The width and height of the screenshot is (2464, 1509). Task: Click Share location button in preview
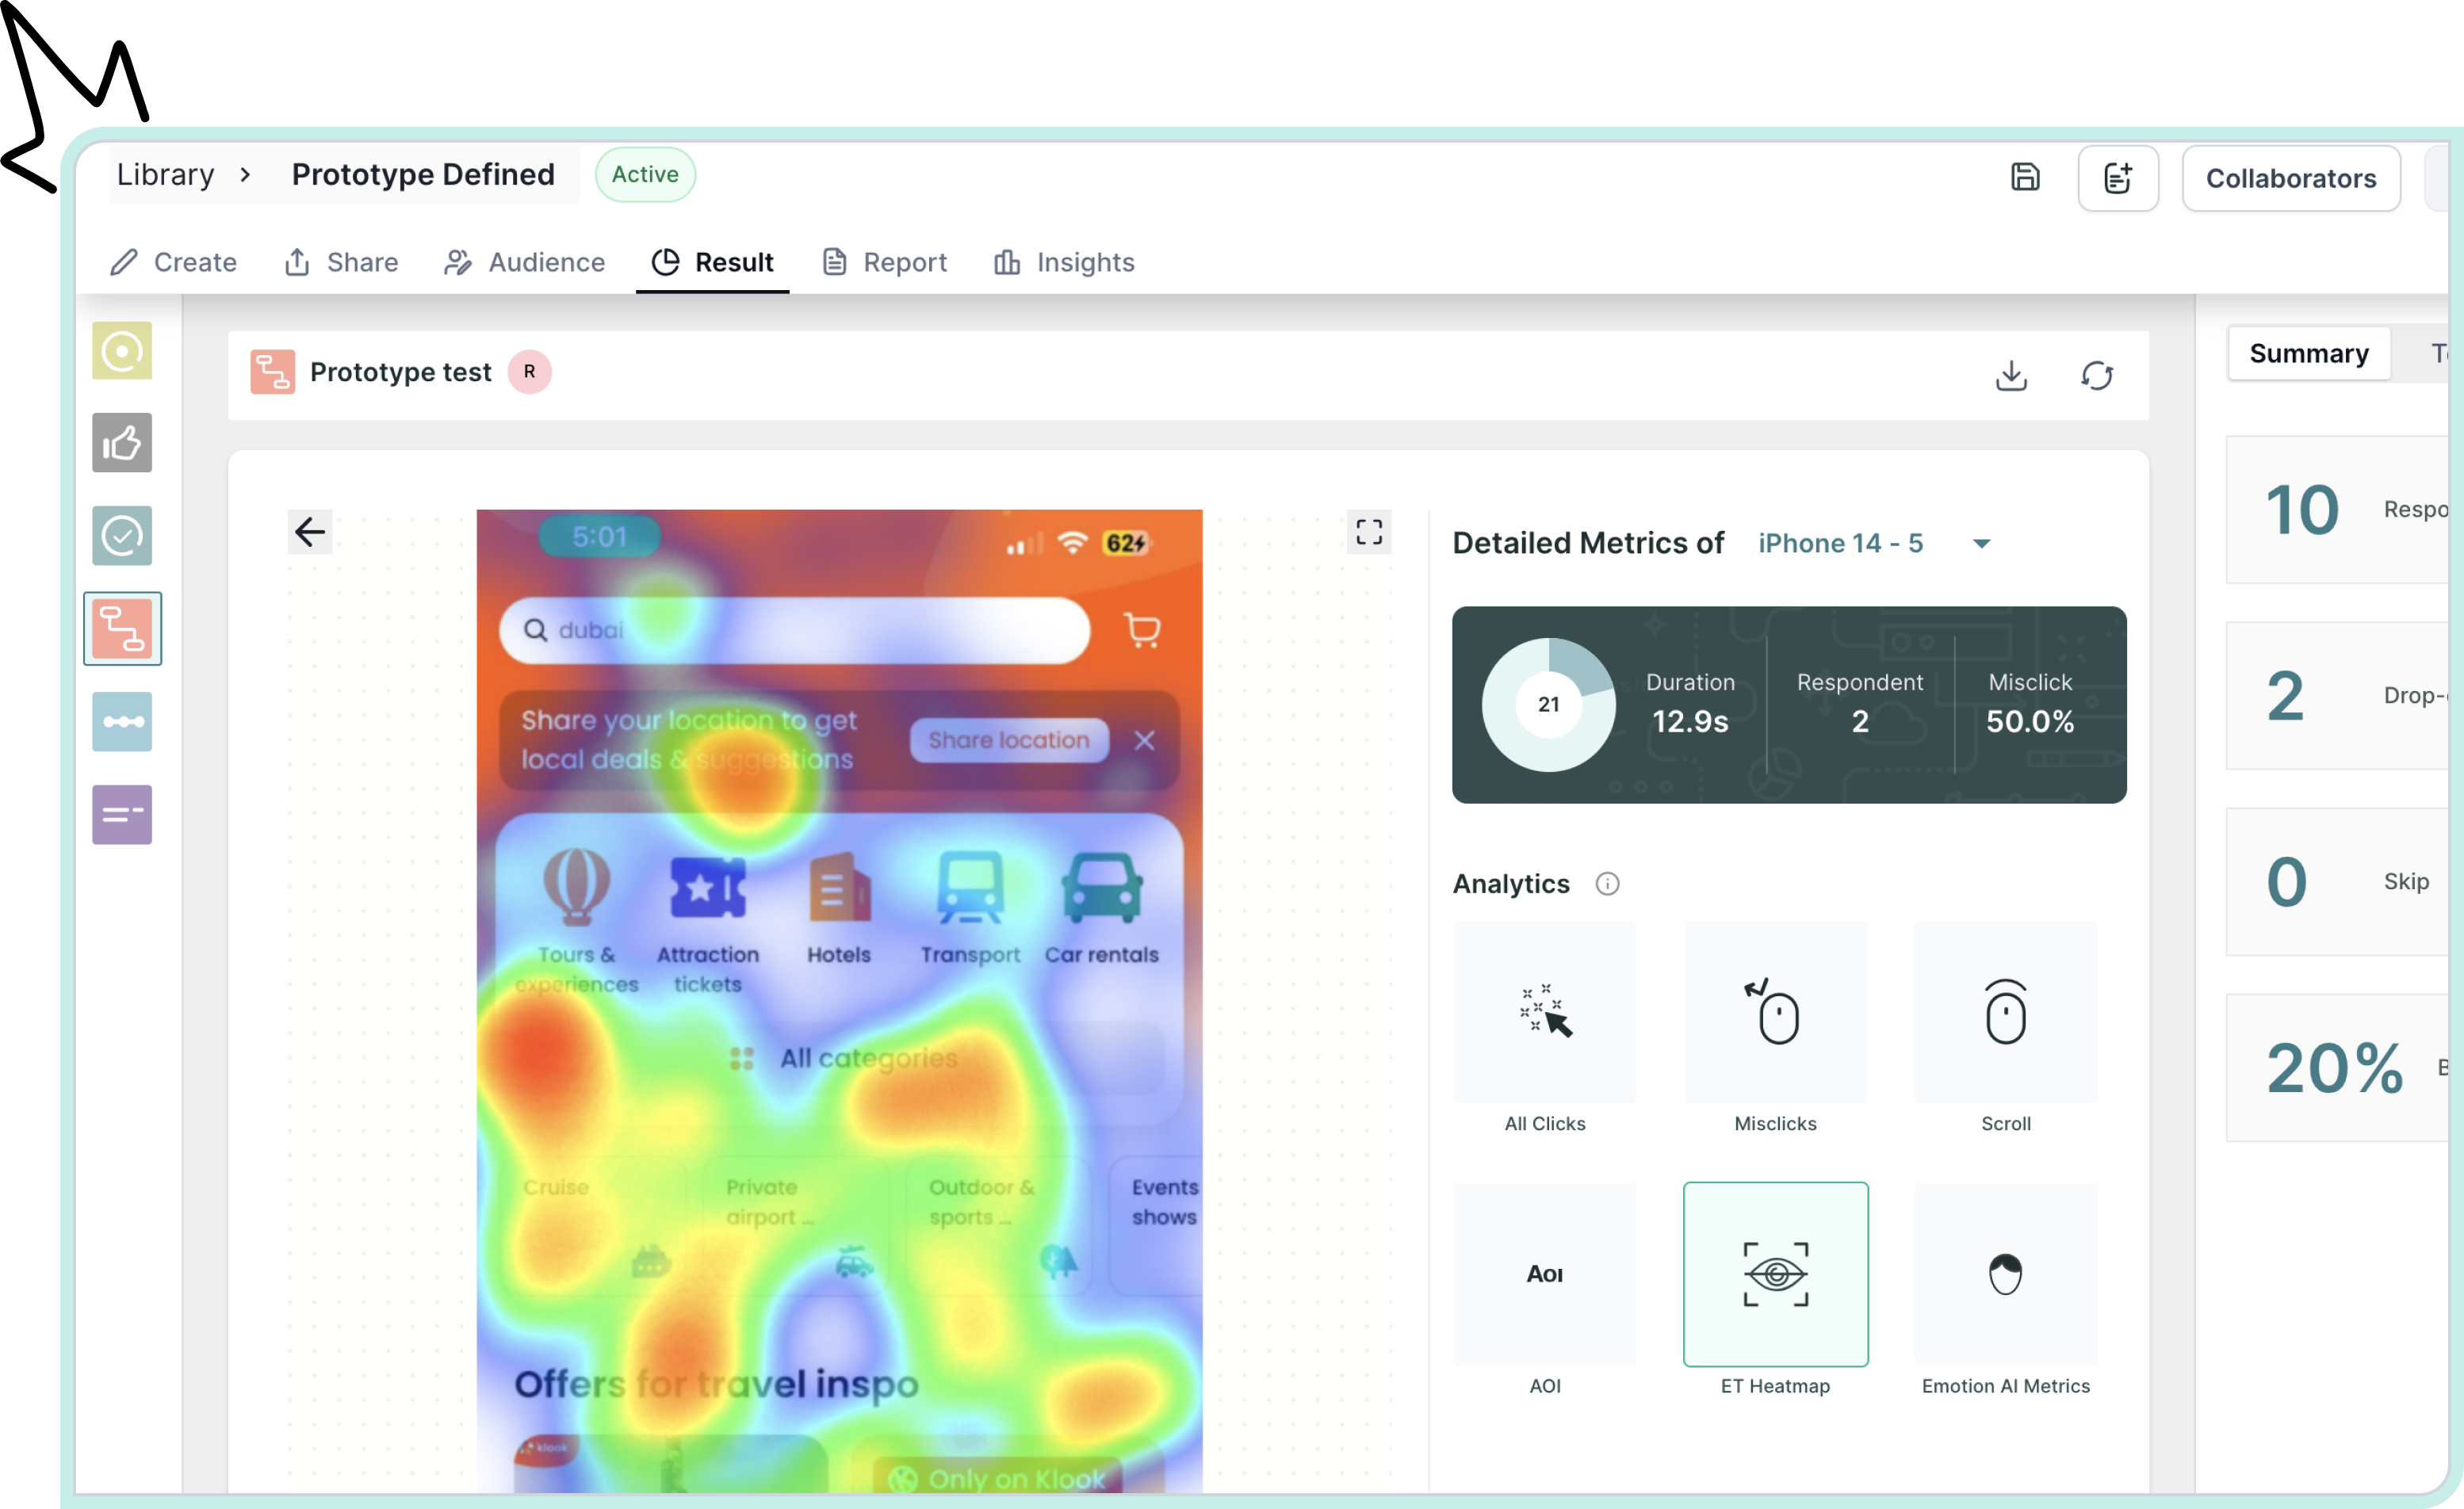pos(1009,740)
